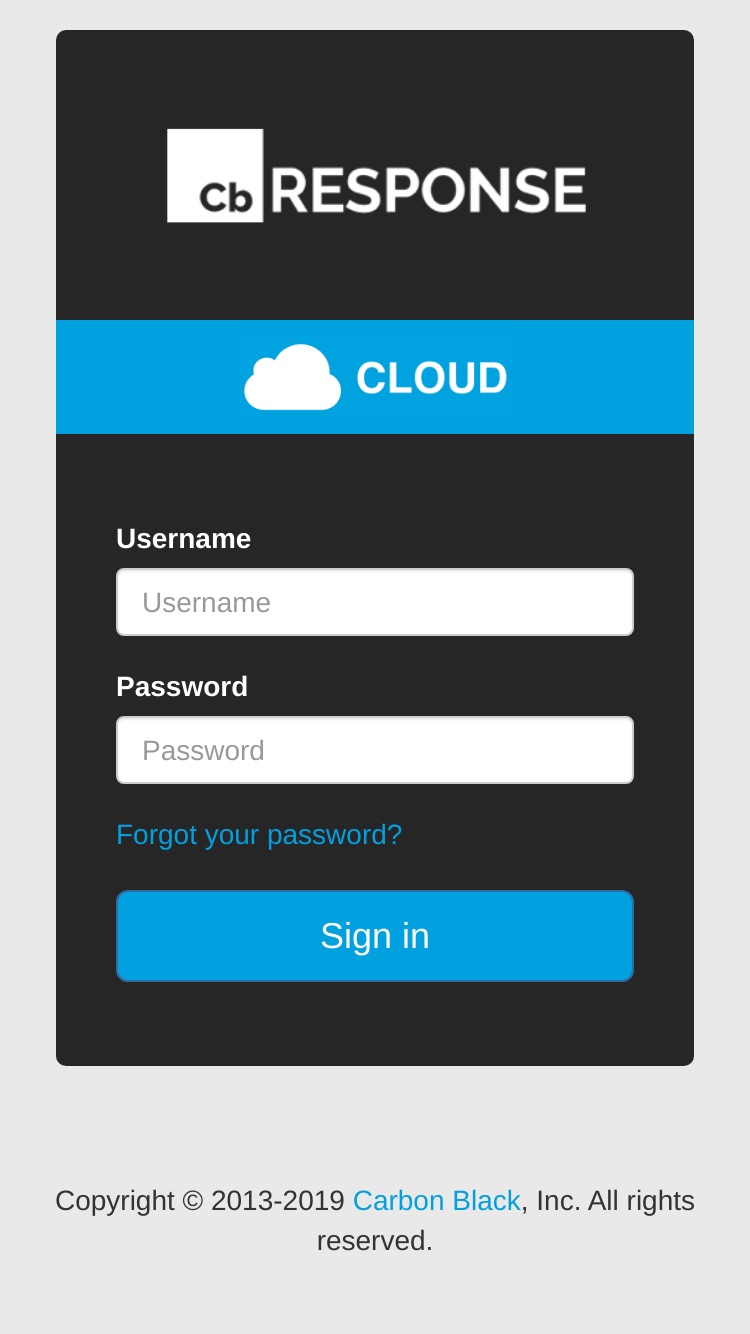Click the Inc. text in the footer

pyautogui.click(x=558, y=1200)
